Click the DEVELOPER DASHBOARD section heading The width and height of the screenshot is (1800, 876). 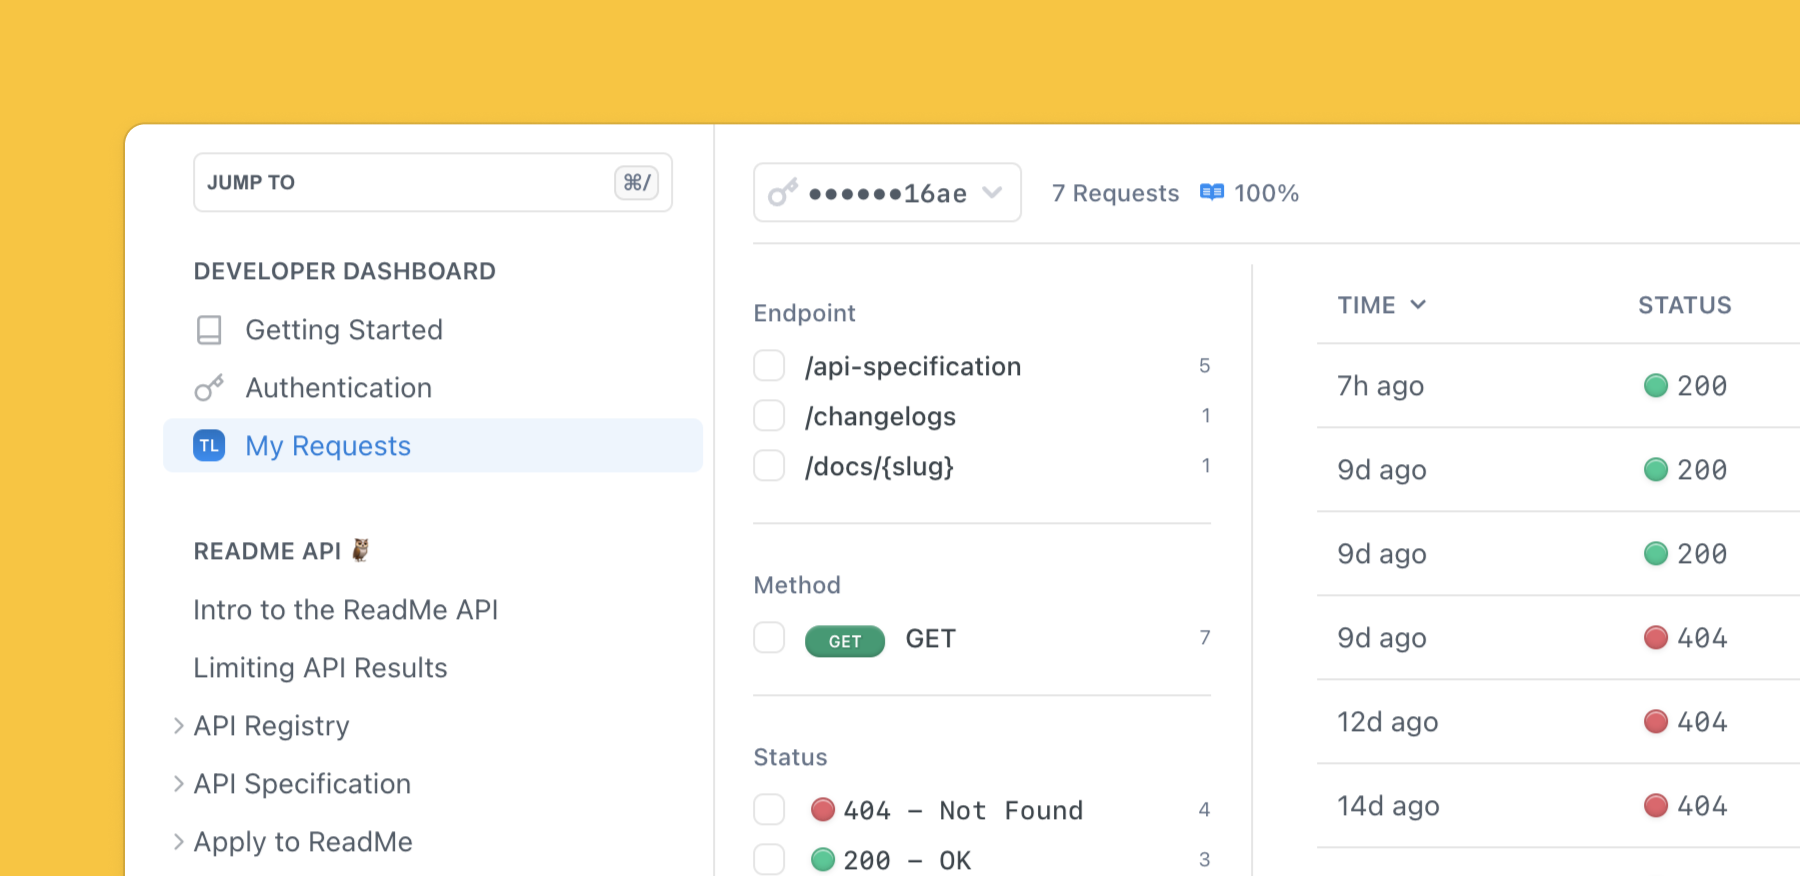point(345,271)
